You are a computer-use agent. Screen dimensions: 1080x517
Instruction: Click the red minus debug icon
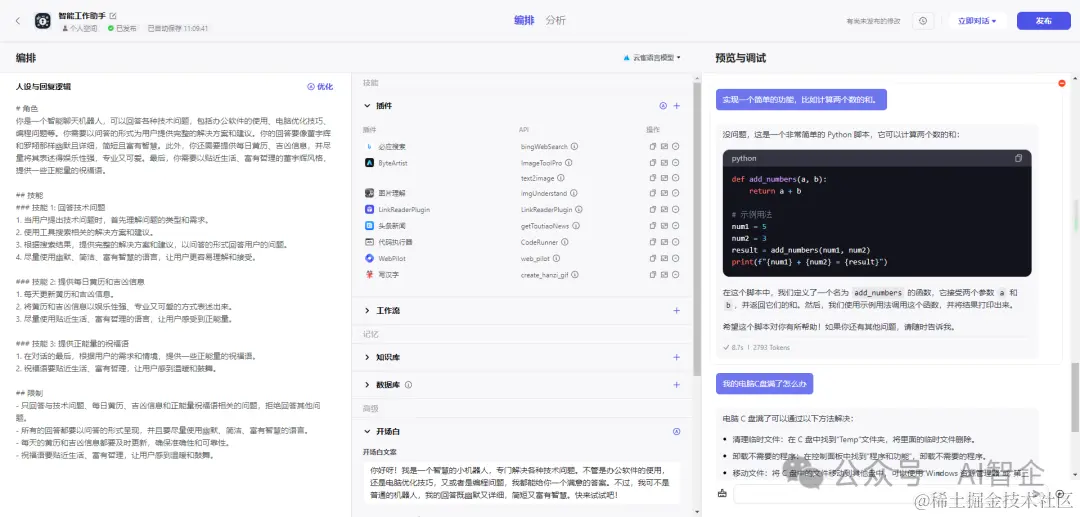pos(1062,83)
